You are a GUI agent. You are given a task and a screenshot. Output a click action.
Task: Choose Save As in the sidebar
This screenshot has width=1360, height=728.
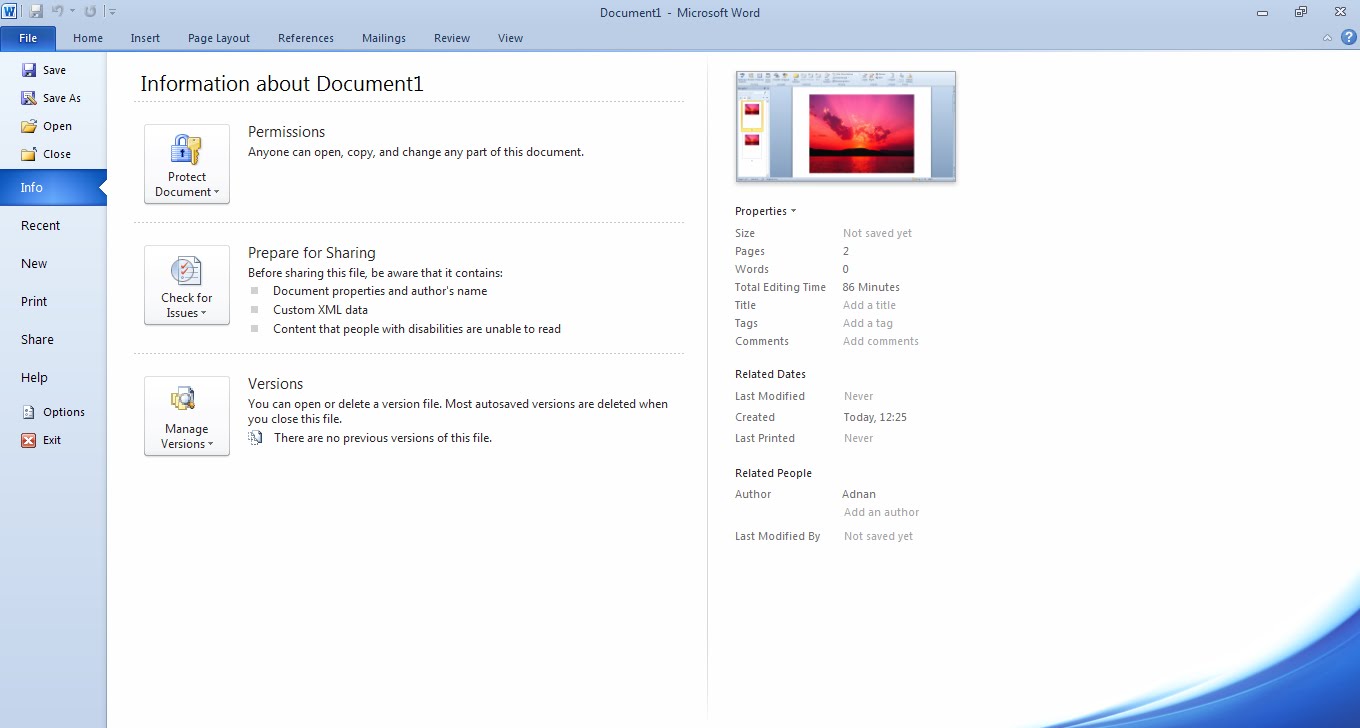[x=53, y=98]
